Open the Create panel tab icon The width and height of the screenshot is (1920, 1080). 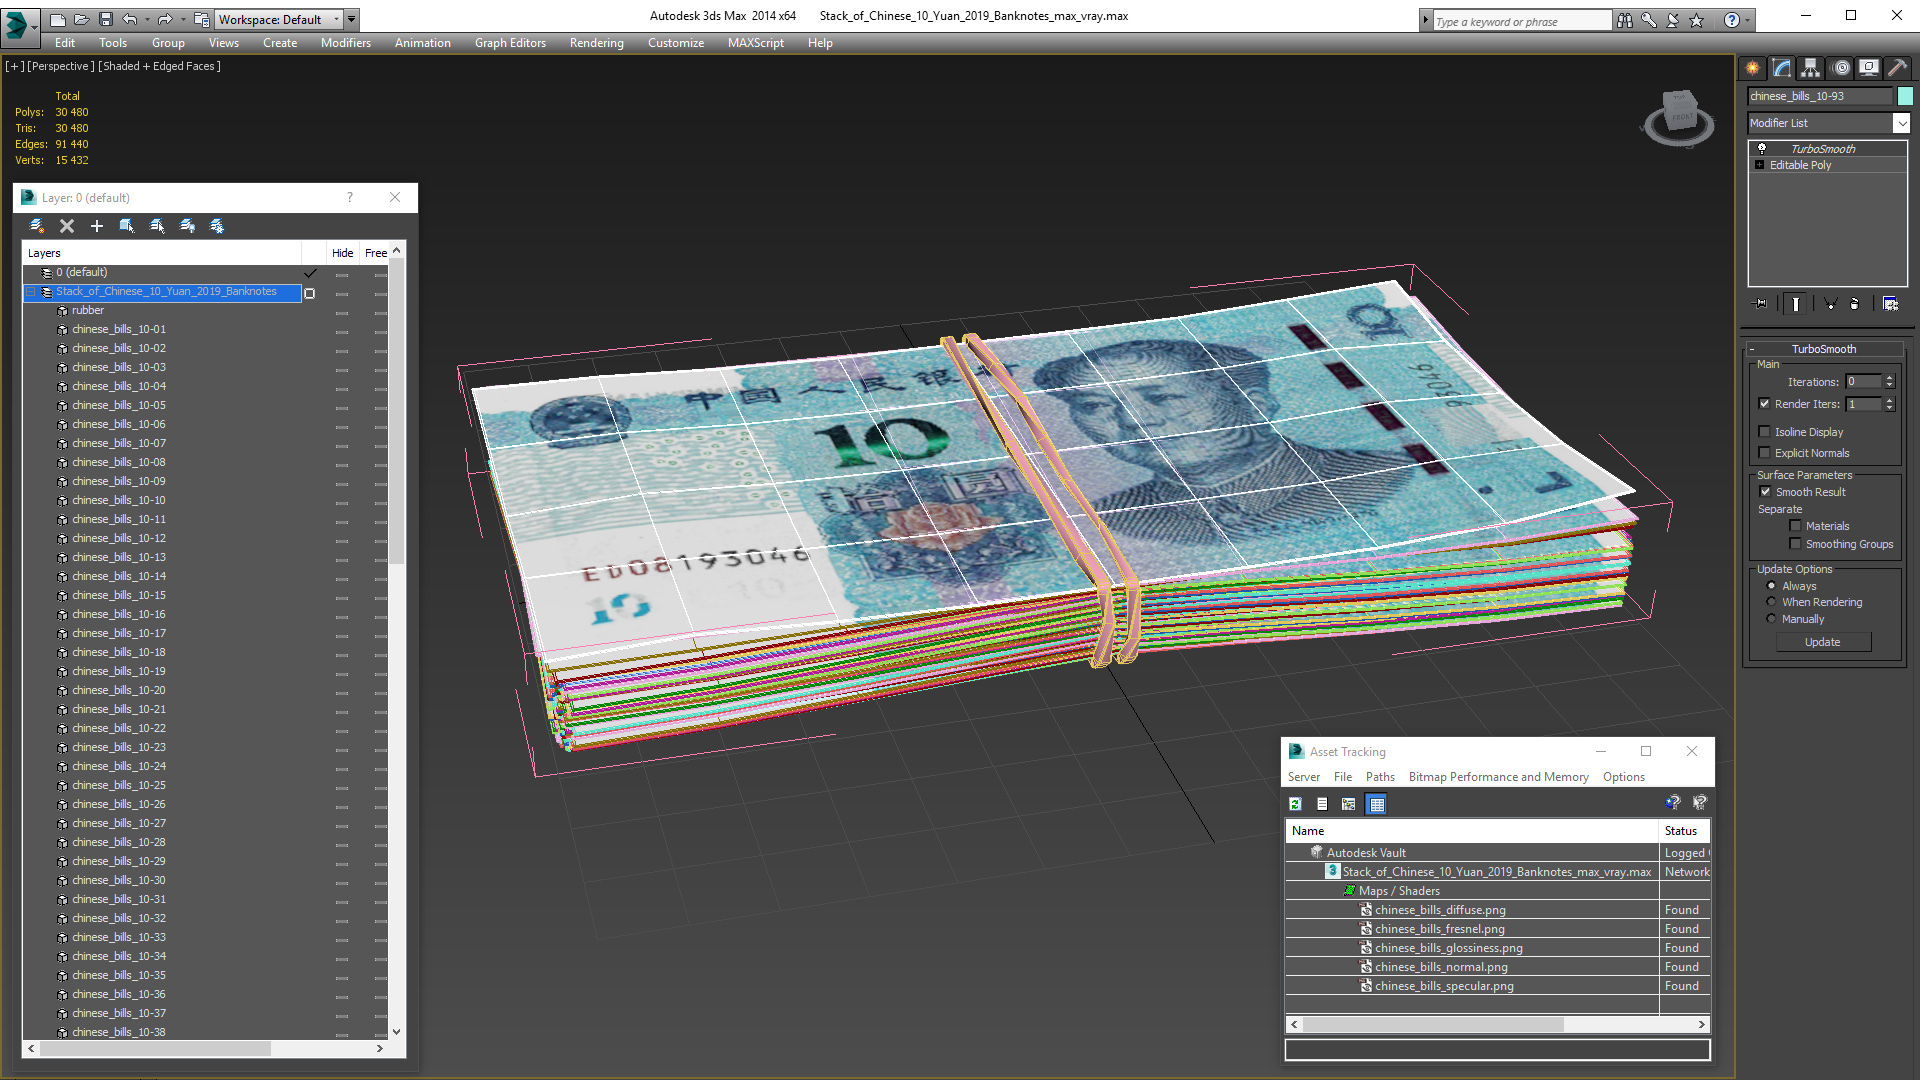click(1753, 68)
